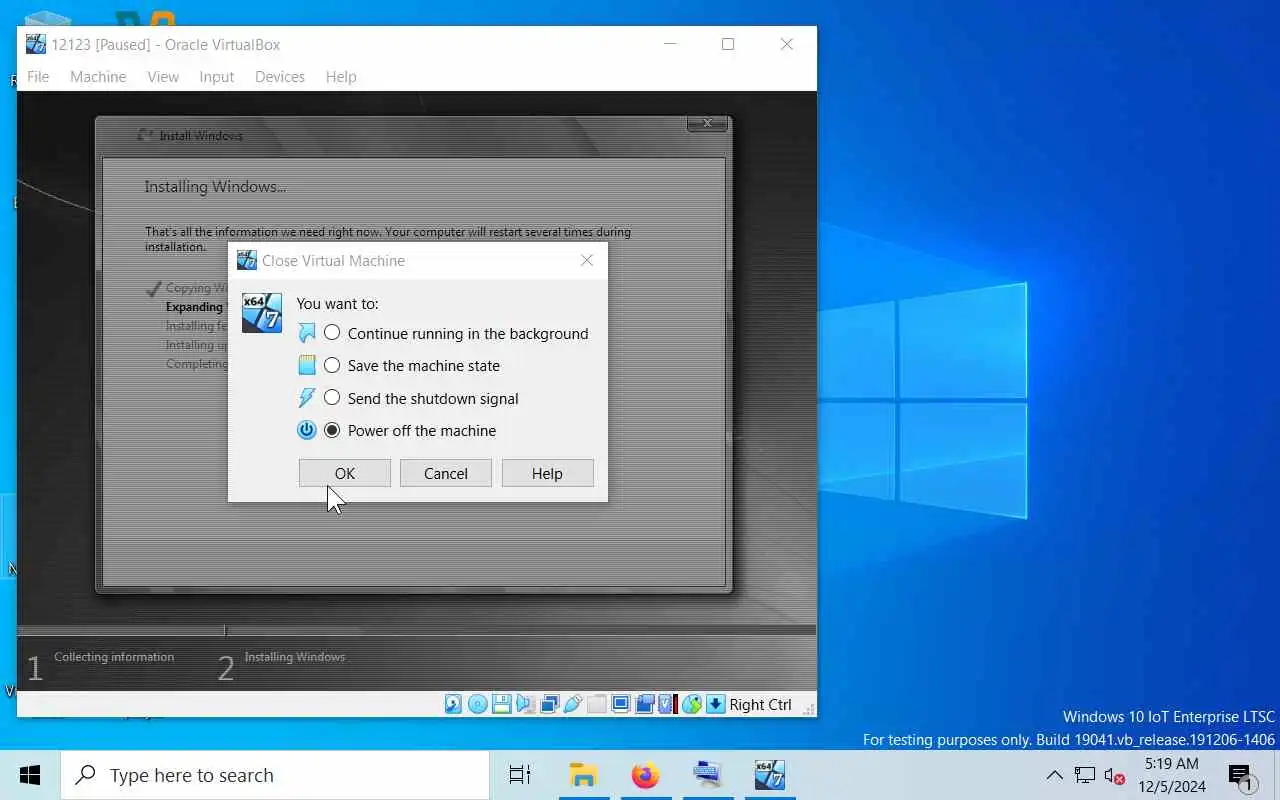Click the lightning icon beside shutdown signal
Screen dimensions: 1280x800
tap(307, 398)
